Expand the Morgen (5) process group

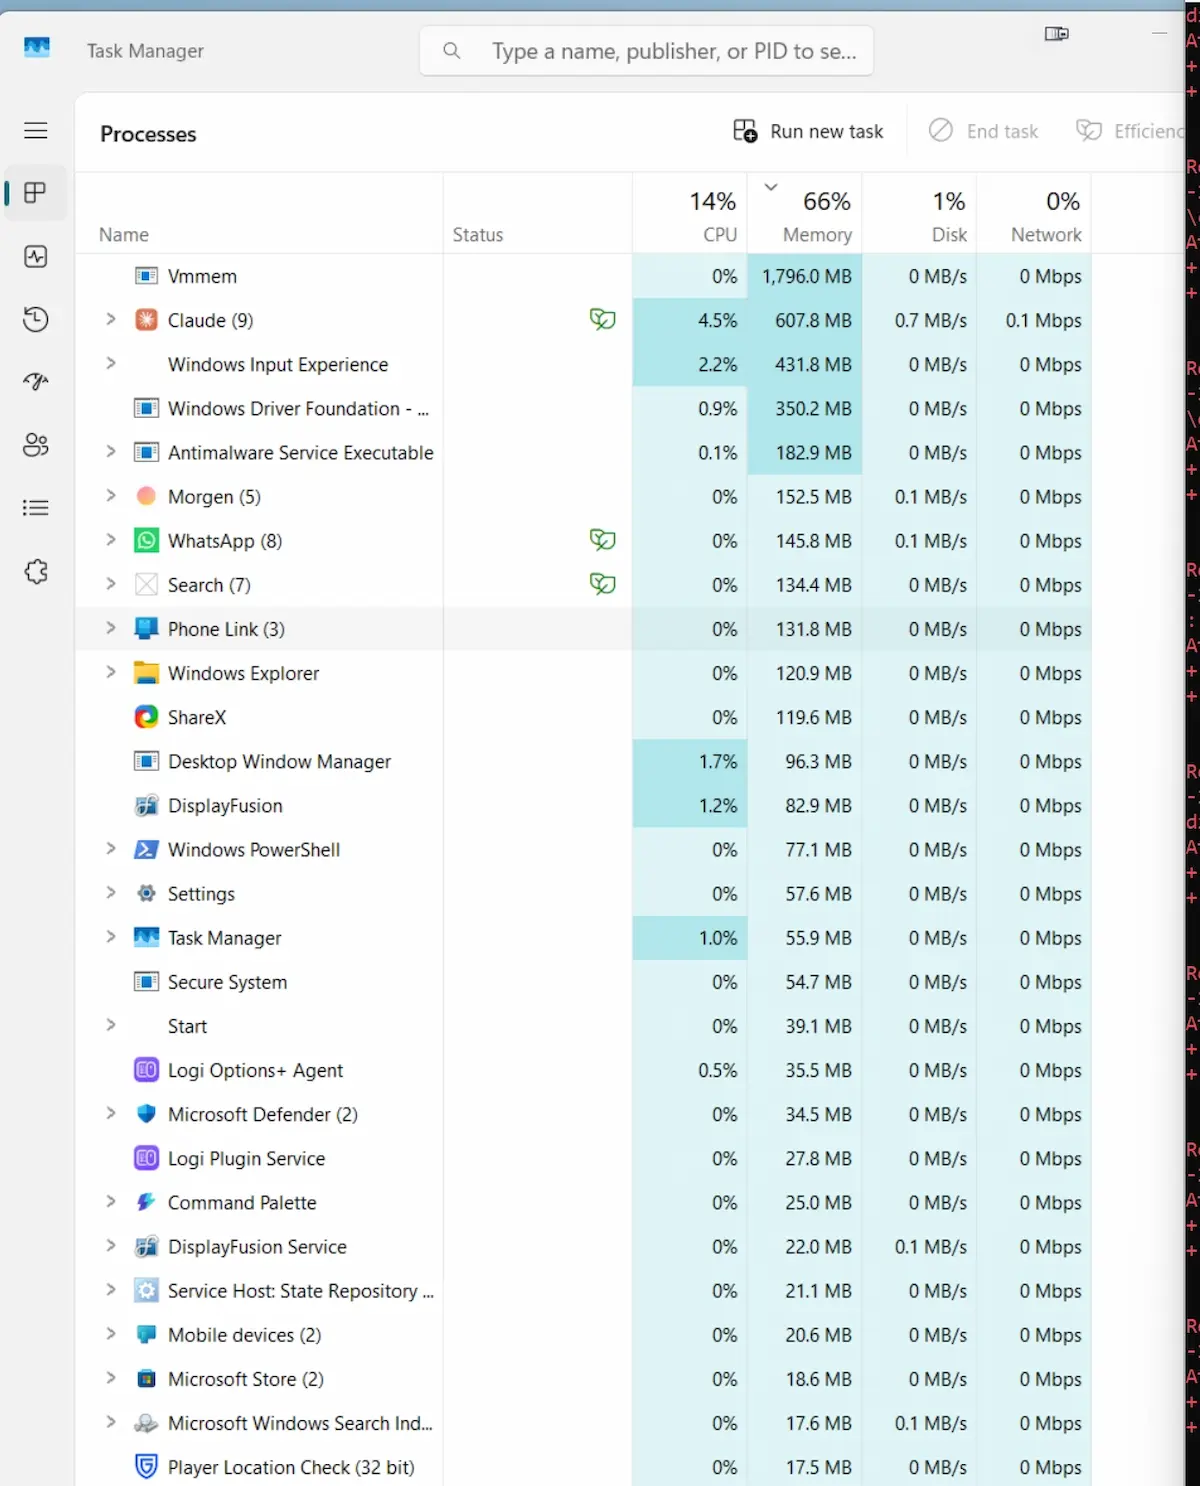[111, 496]
